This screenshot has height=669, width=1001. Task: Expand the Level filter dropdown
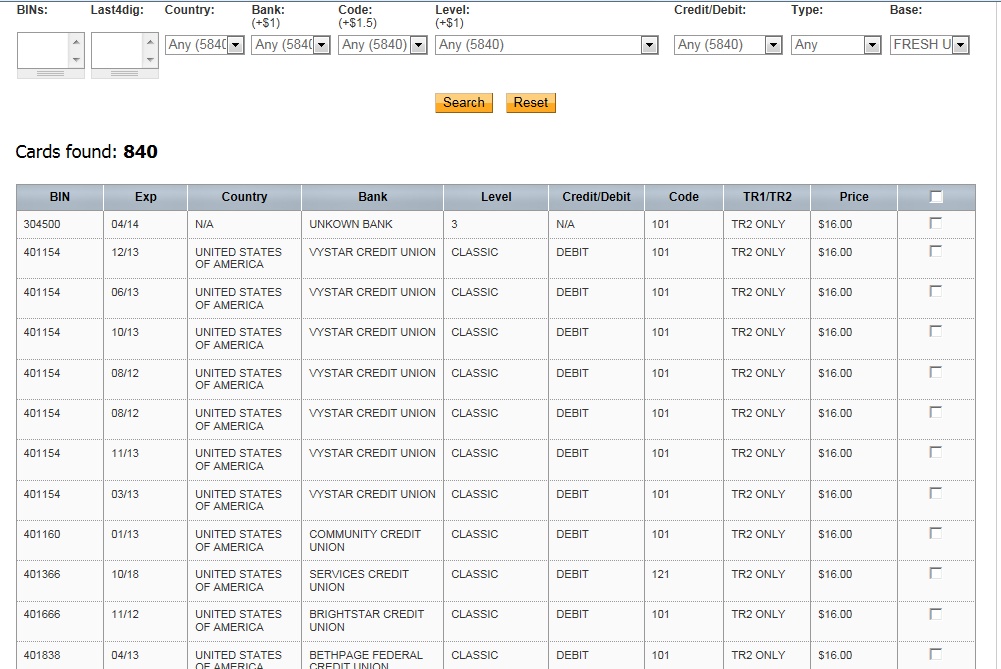pyautogui.click(x=546, y=45)
